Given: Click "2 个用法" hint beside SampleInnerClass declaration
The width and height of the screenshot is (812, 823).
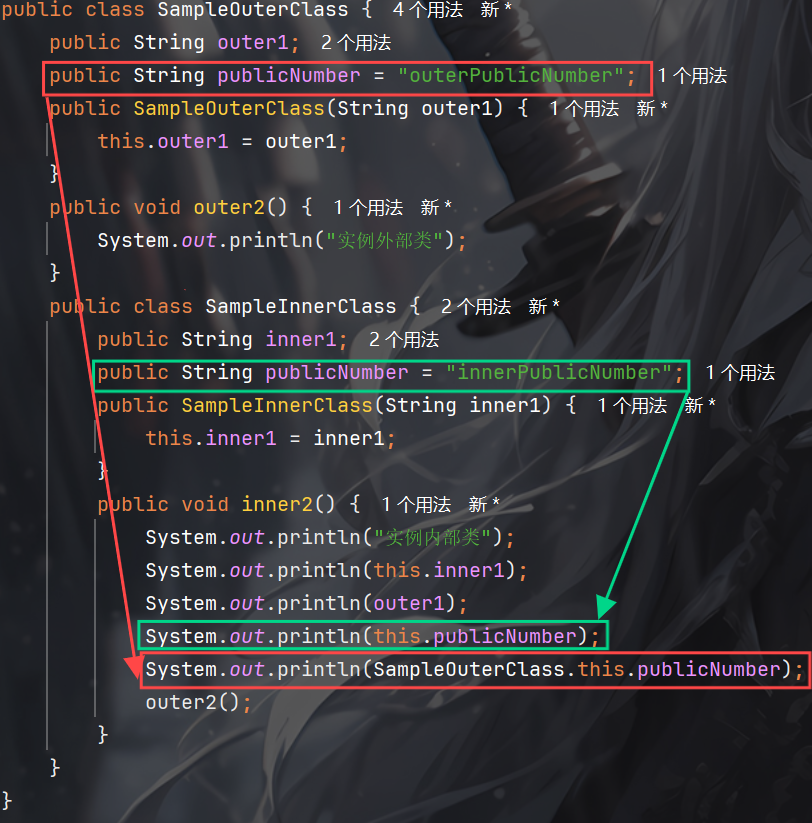Looking at the screenshot, I should [476, 307].
